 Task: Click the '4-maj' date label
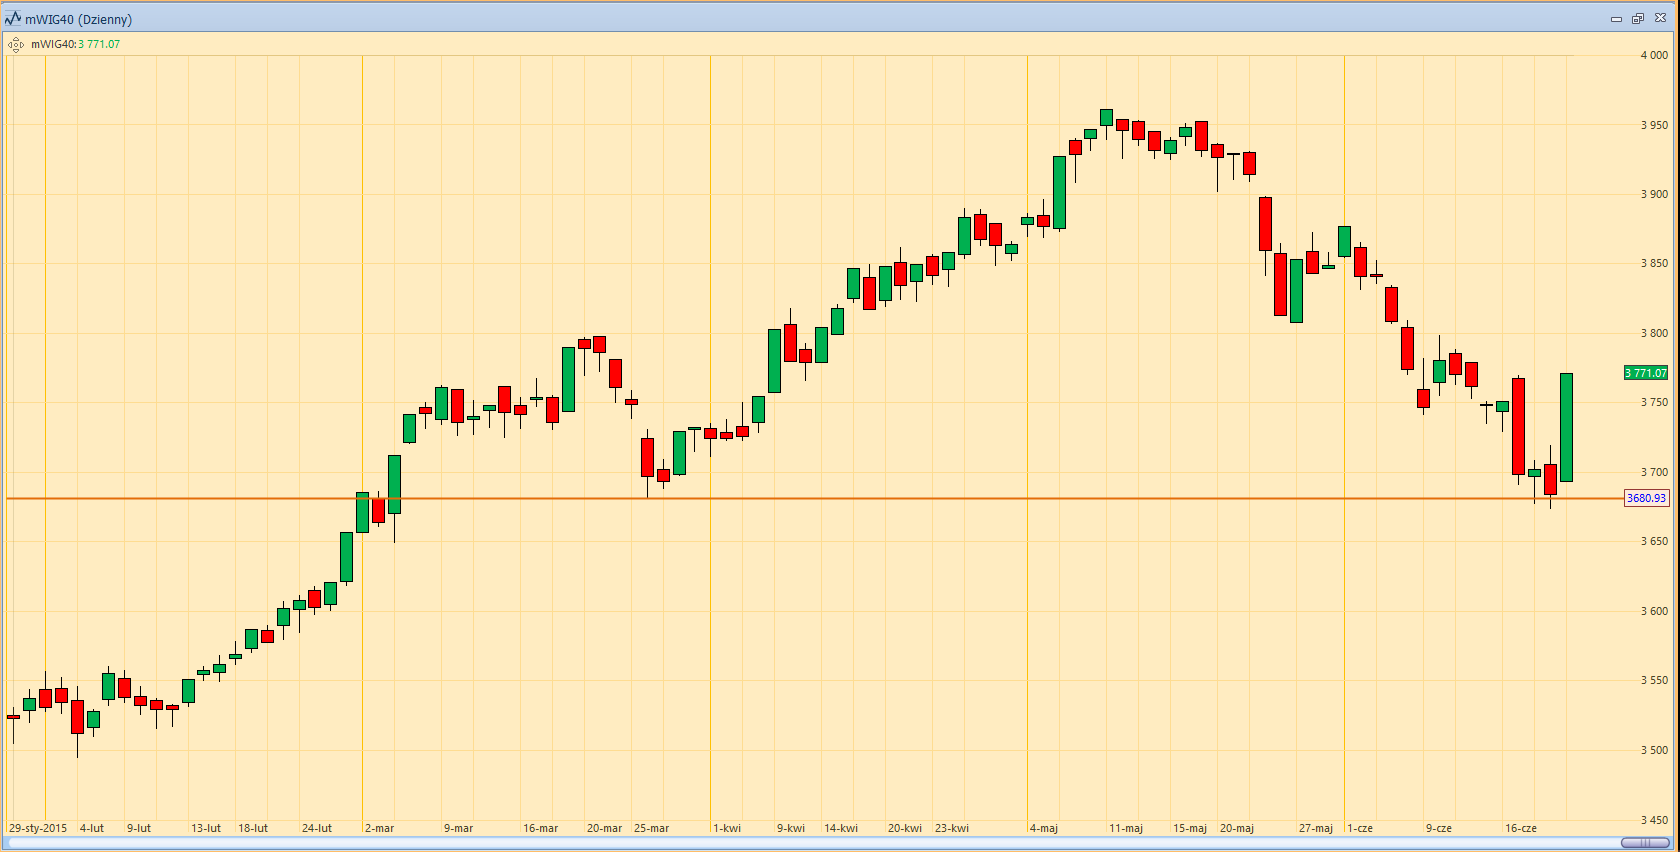tap(1044, 828)
